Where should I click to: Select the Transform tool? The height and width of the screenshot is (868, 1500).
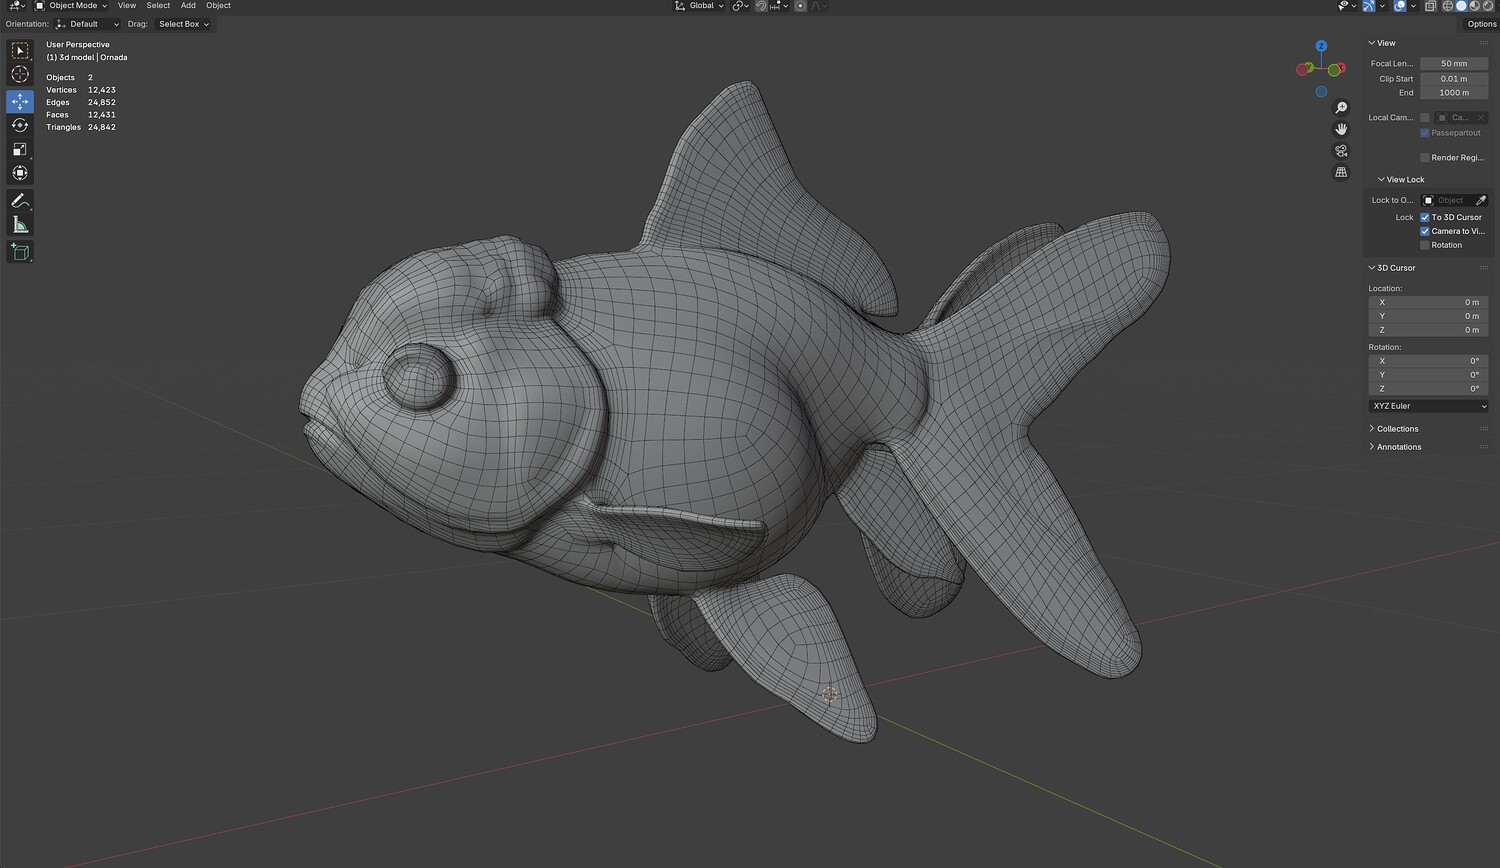tap(20, 174)
